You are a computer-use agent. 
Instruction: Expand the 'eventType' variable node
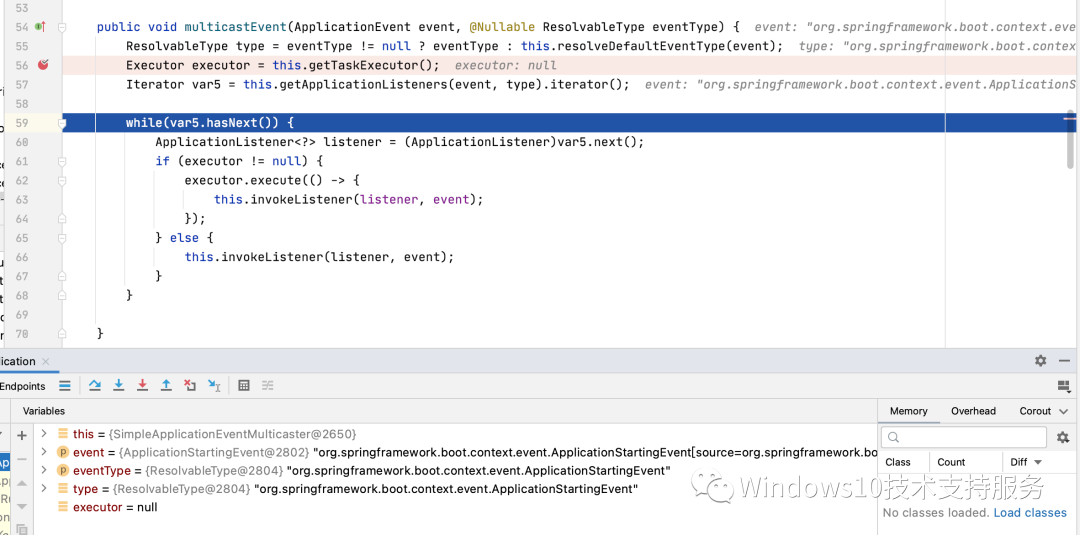(44, 471)
